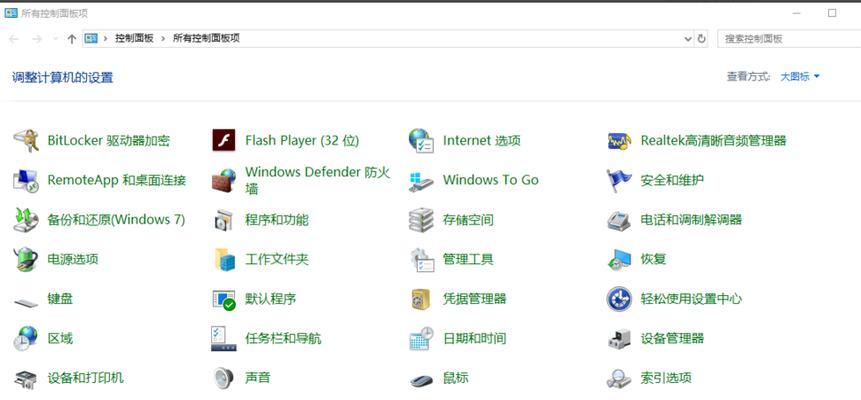Open the 存储空间 drives icon

(x=421, y=220)
